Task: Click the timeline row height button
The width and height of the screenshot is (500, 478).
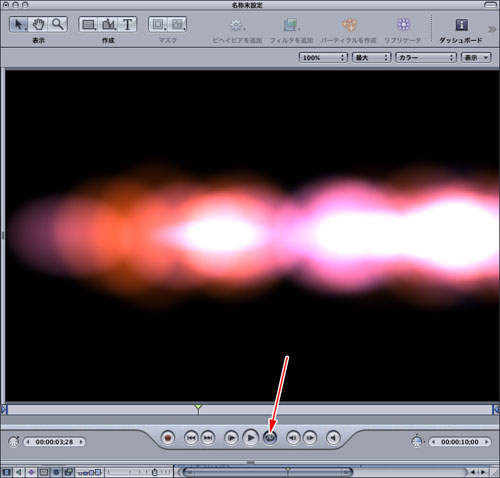Action: [x=89, y=472]
